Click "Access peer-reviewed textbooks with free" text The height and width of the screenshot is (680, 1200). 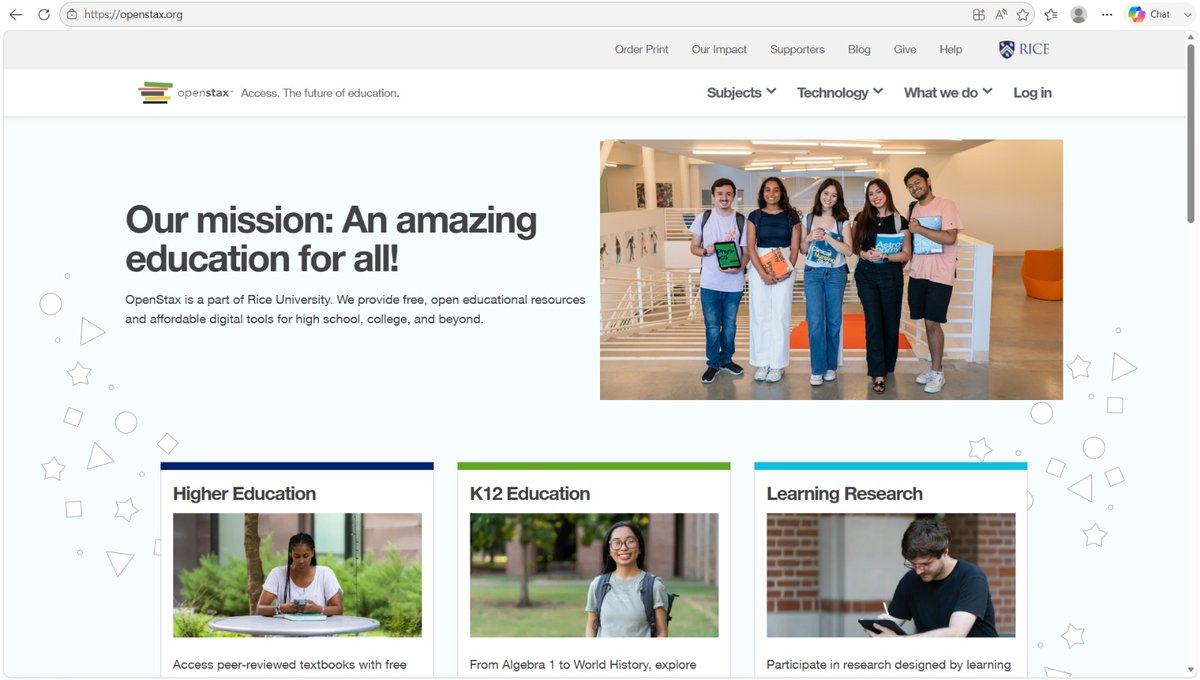pyautogui.click(x=289, y=664)
